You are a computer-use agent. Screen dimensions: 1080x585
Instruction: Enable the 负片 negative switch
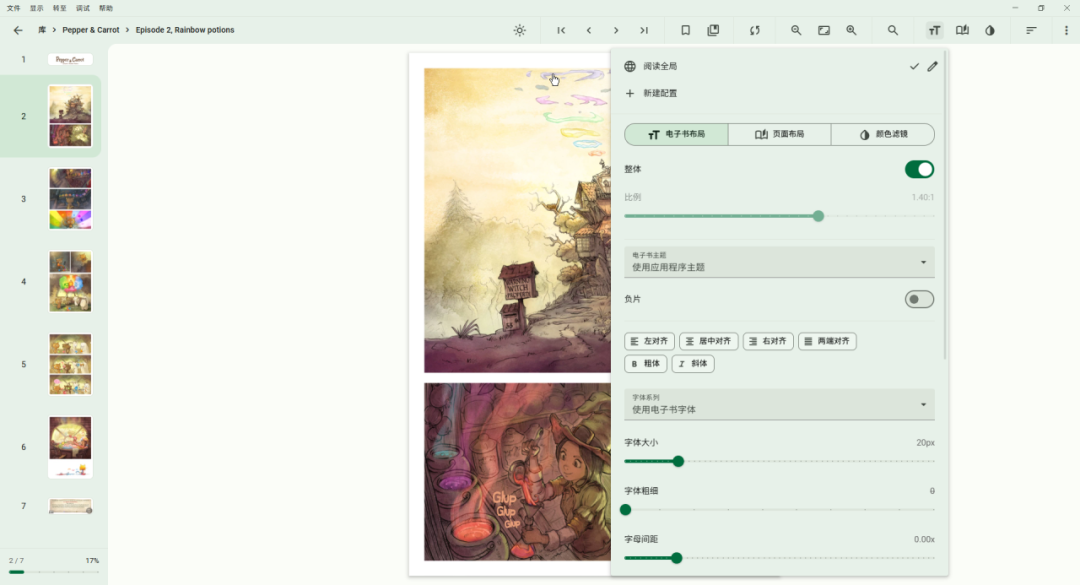click(x=920, y=299)
